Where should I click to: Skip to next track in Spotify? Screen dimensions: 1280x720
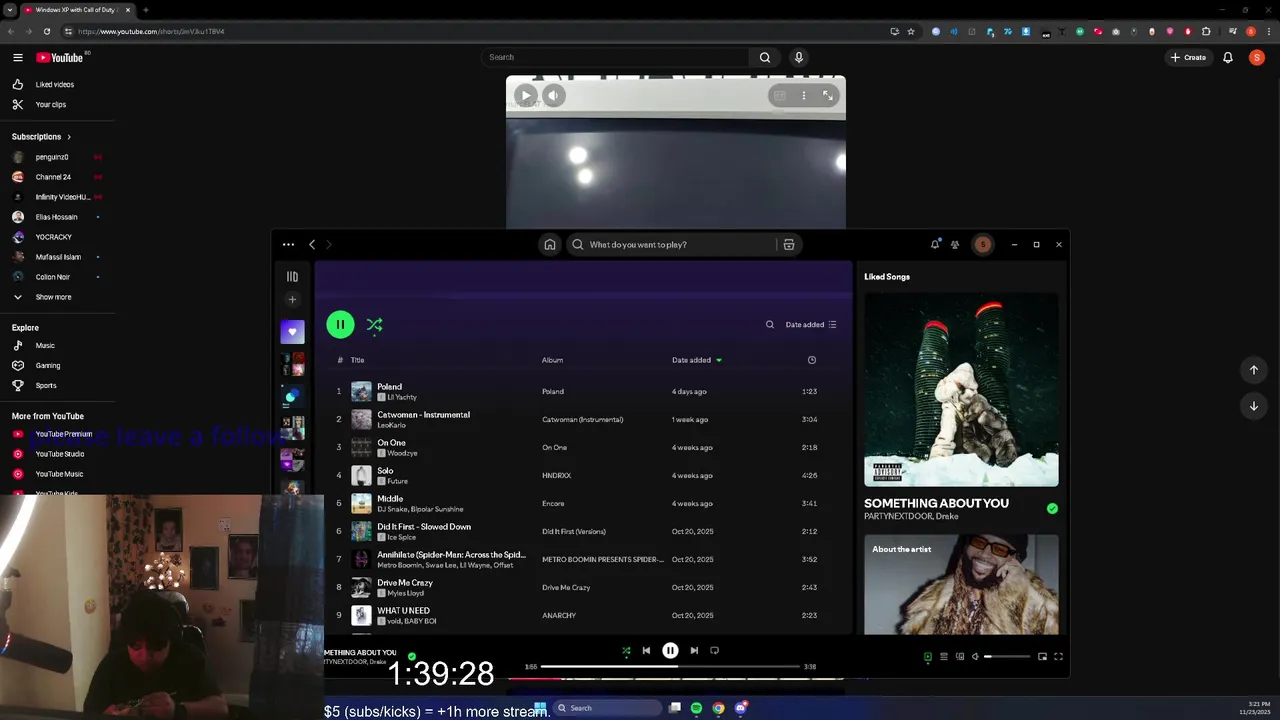pyautogui.click(x=694, y=650)
